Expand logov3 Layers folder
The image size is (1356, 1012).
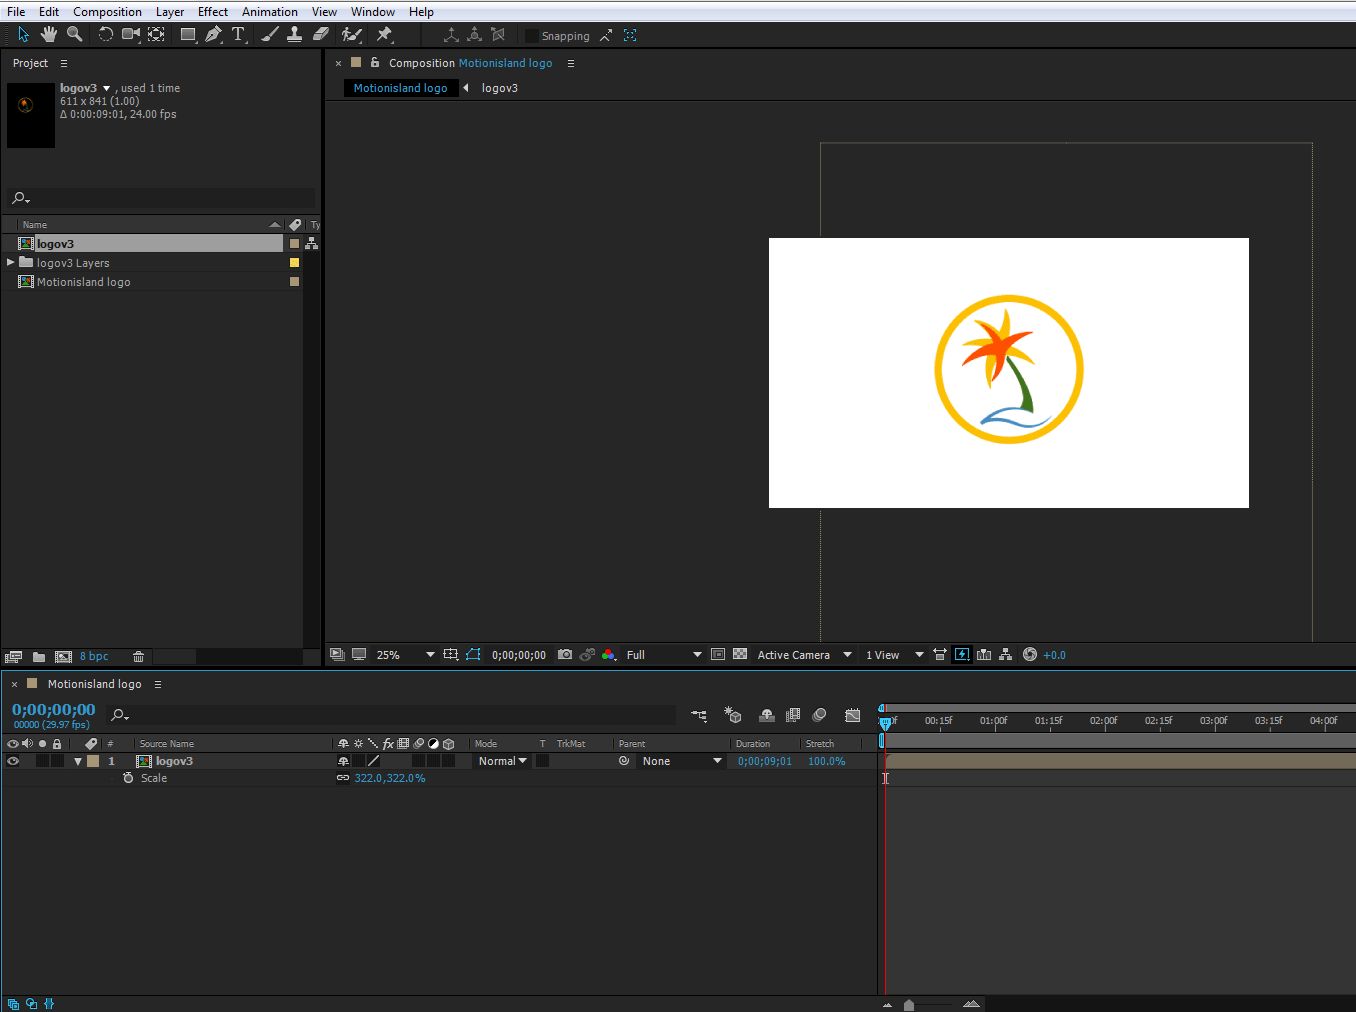(x=10, y=262)
